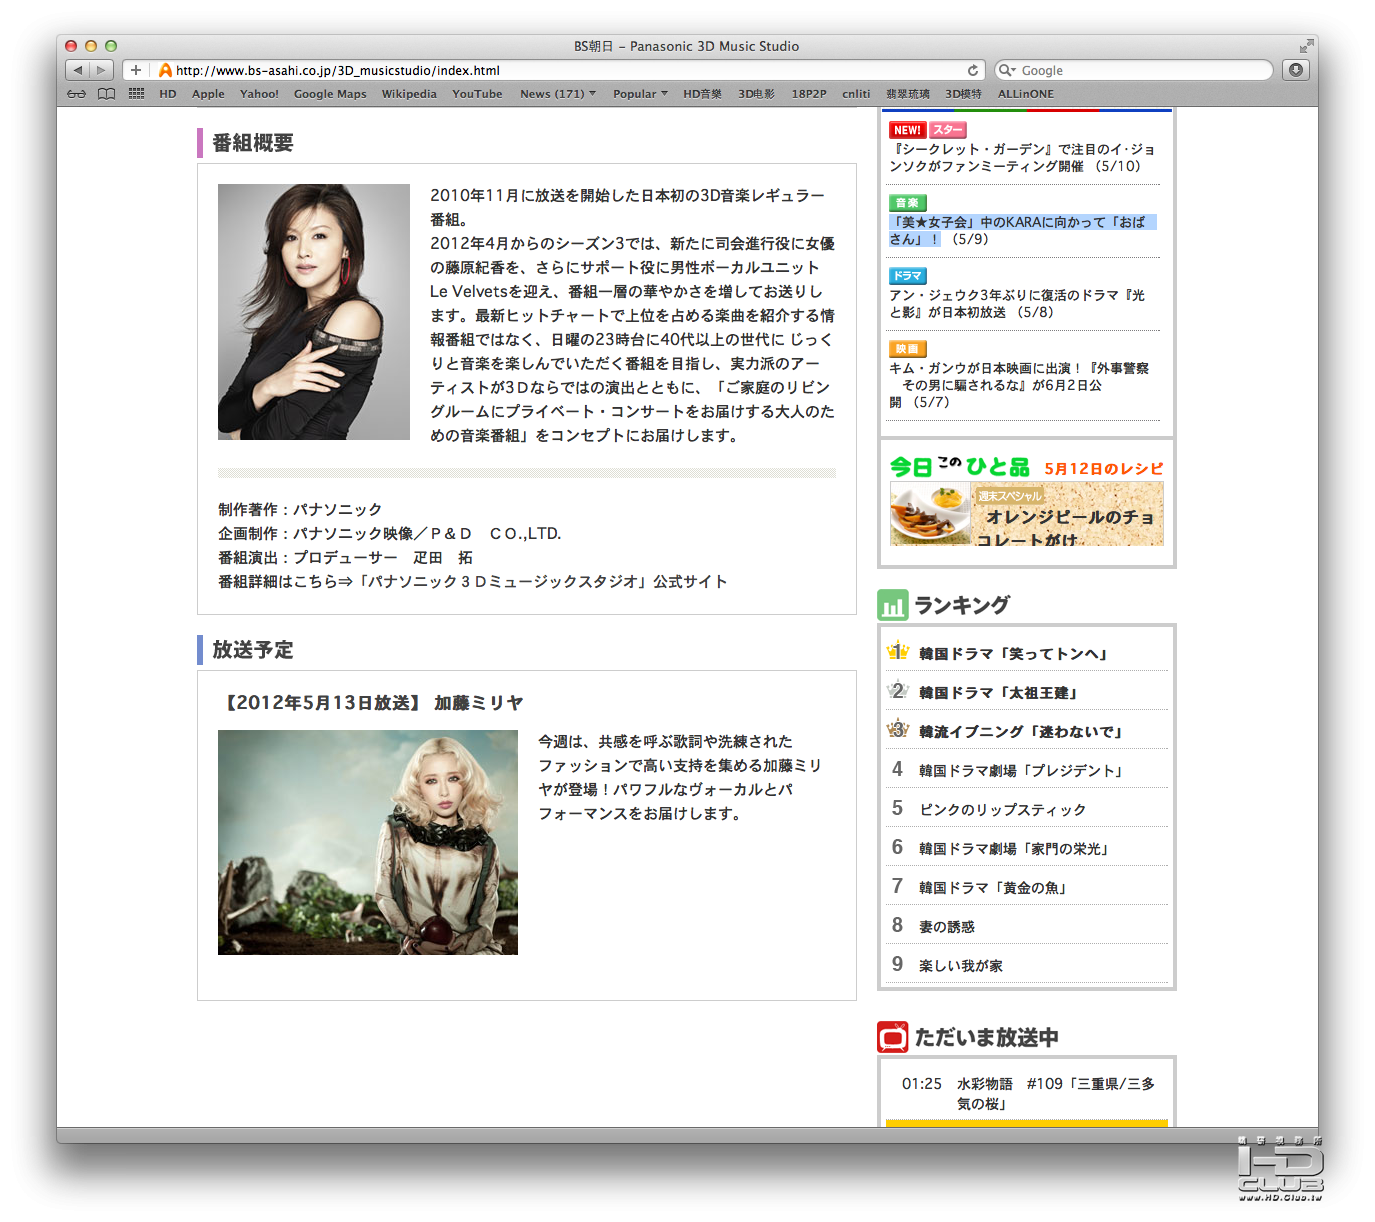Open Top Sites grid icon
The image size is (1375, 1222).
pos(137,94)
